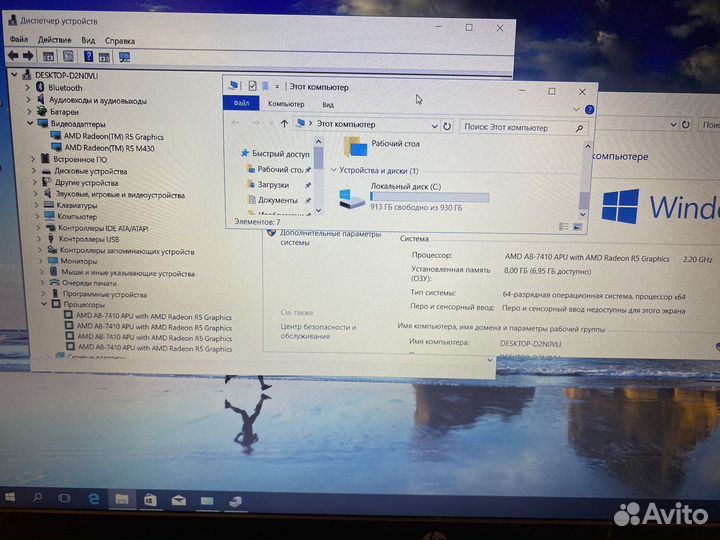Click the Back arrow in Explorer navigation
The width and height of the screenshot is (720, 540).
(x=236, y=123)
